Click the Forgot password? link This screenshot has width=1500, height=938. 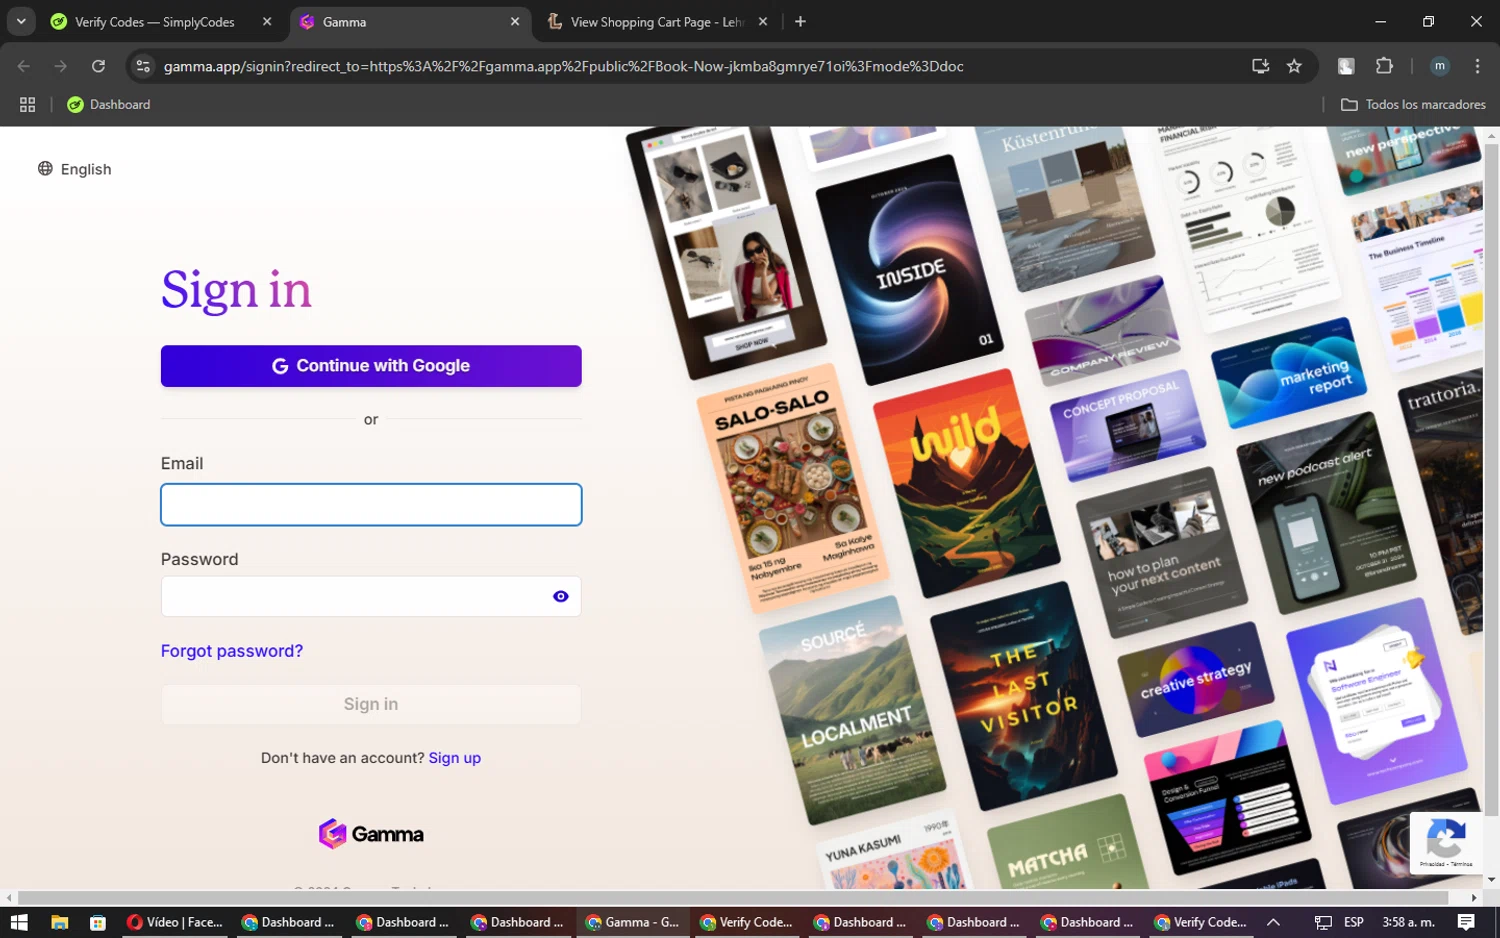coord(232,651)
